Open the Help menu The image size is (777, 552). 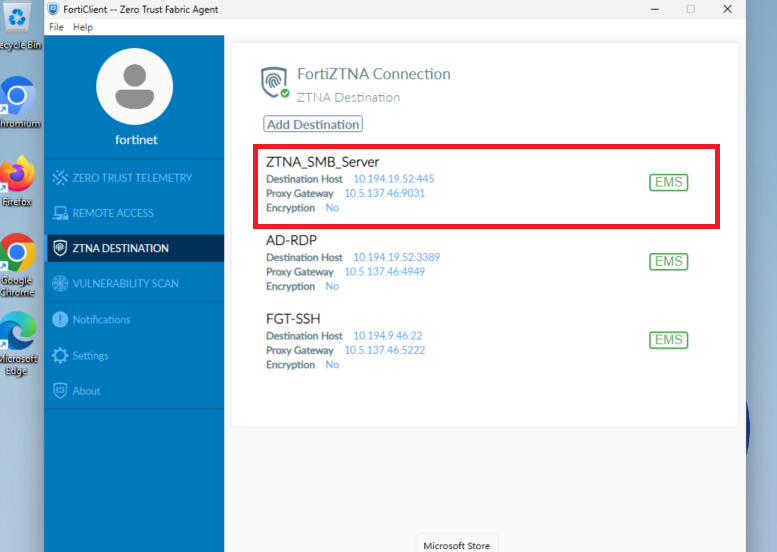[x=83, y=27]
